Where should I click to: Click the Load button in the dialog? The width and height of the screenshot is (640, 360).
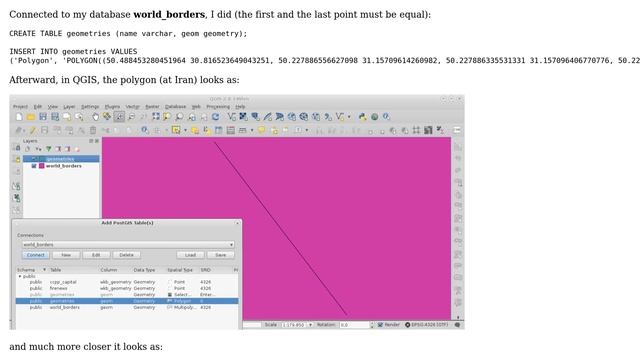click(x=190, y=255)
